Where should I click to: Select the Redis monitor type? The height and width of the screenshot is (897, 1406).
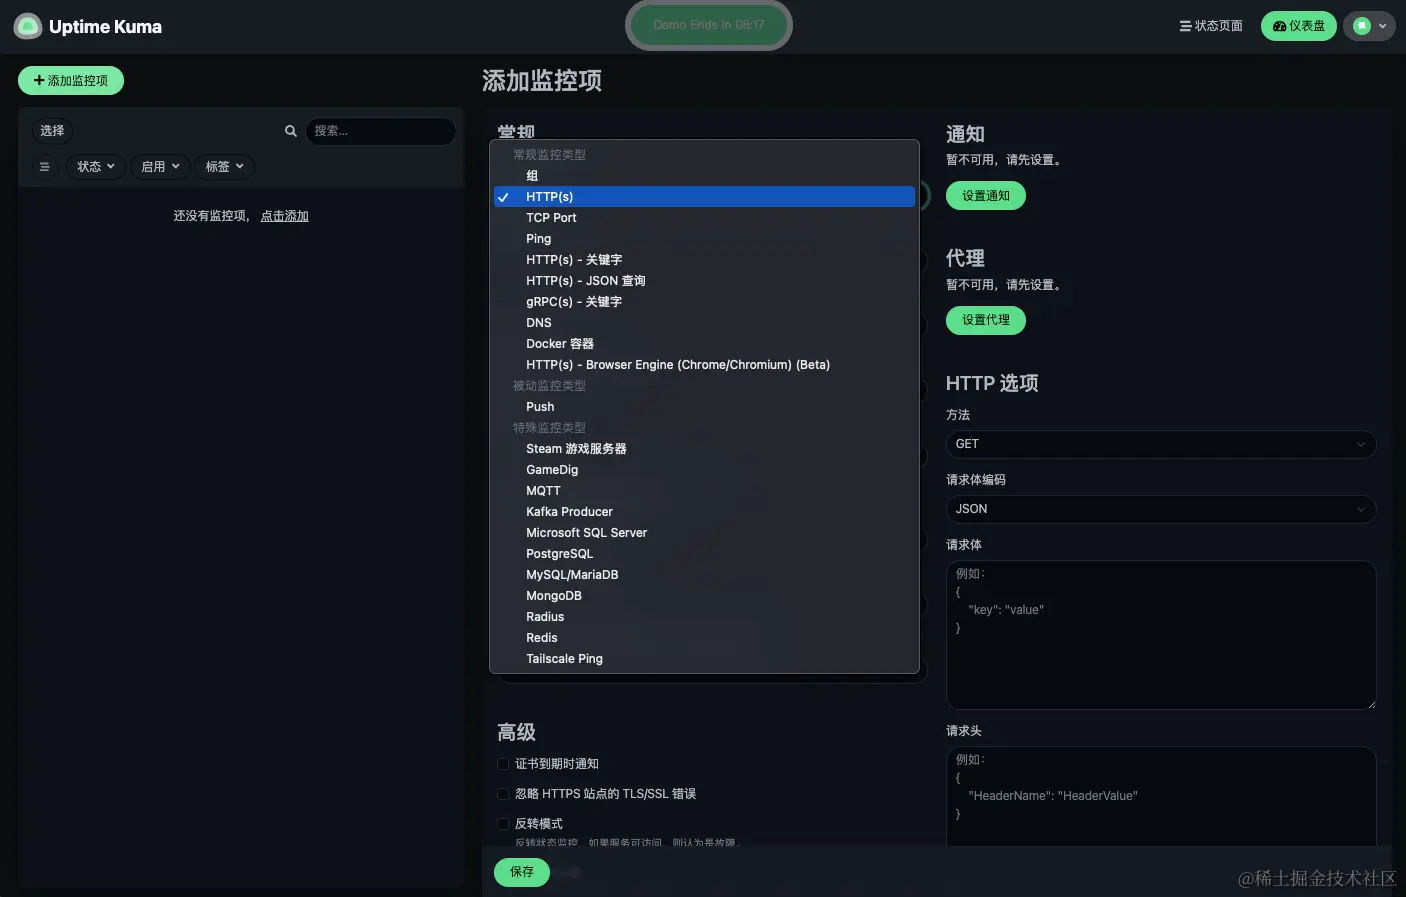click(704, 638)
